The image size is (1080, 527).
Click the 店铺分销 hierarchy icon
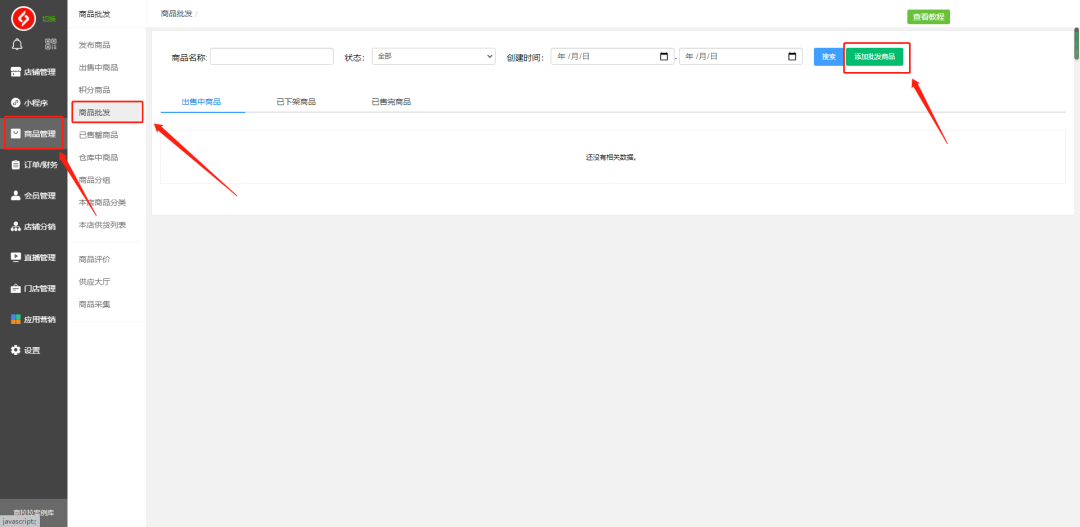[x=15, y=227]
